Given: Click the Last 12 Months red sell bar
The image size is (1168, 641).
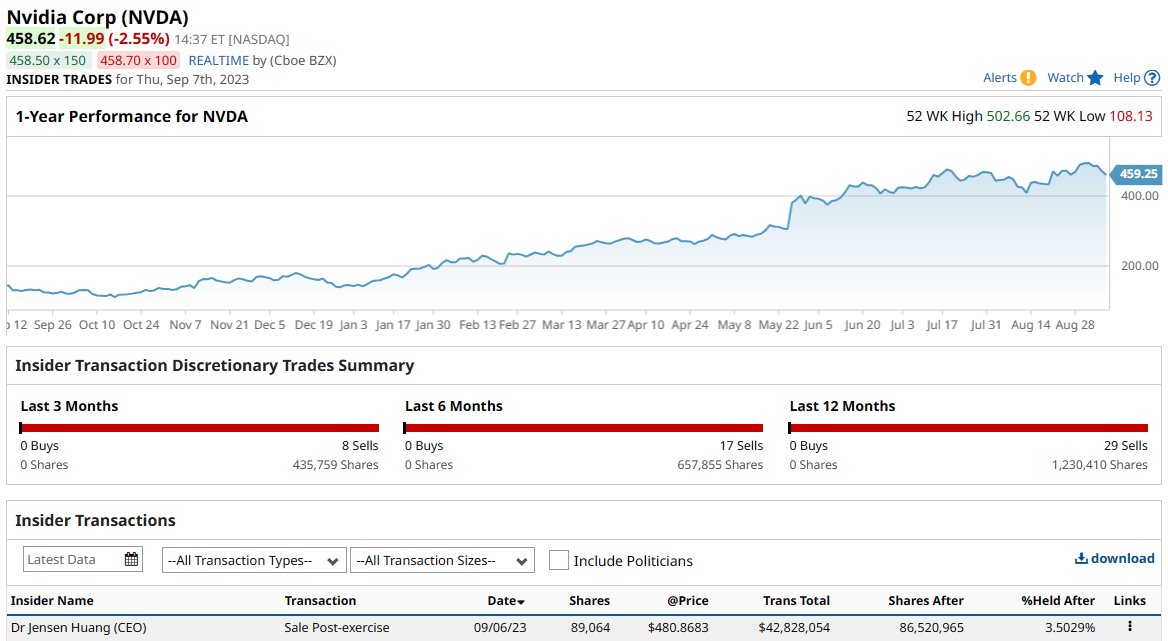Looking at the screenshot, I should tap(968, 427).
